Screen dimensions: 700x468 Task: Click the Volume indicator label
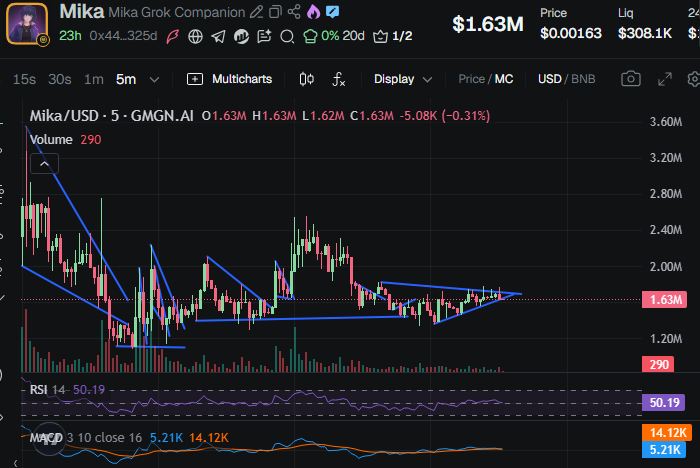click(x=51, y=140)
